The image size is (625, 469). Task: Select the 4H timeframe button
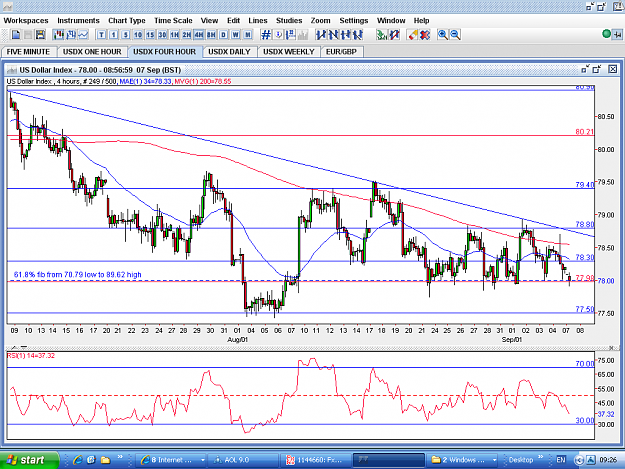pos(199,35)
